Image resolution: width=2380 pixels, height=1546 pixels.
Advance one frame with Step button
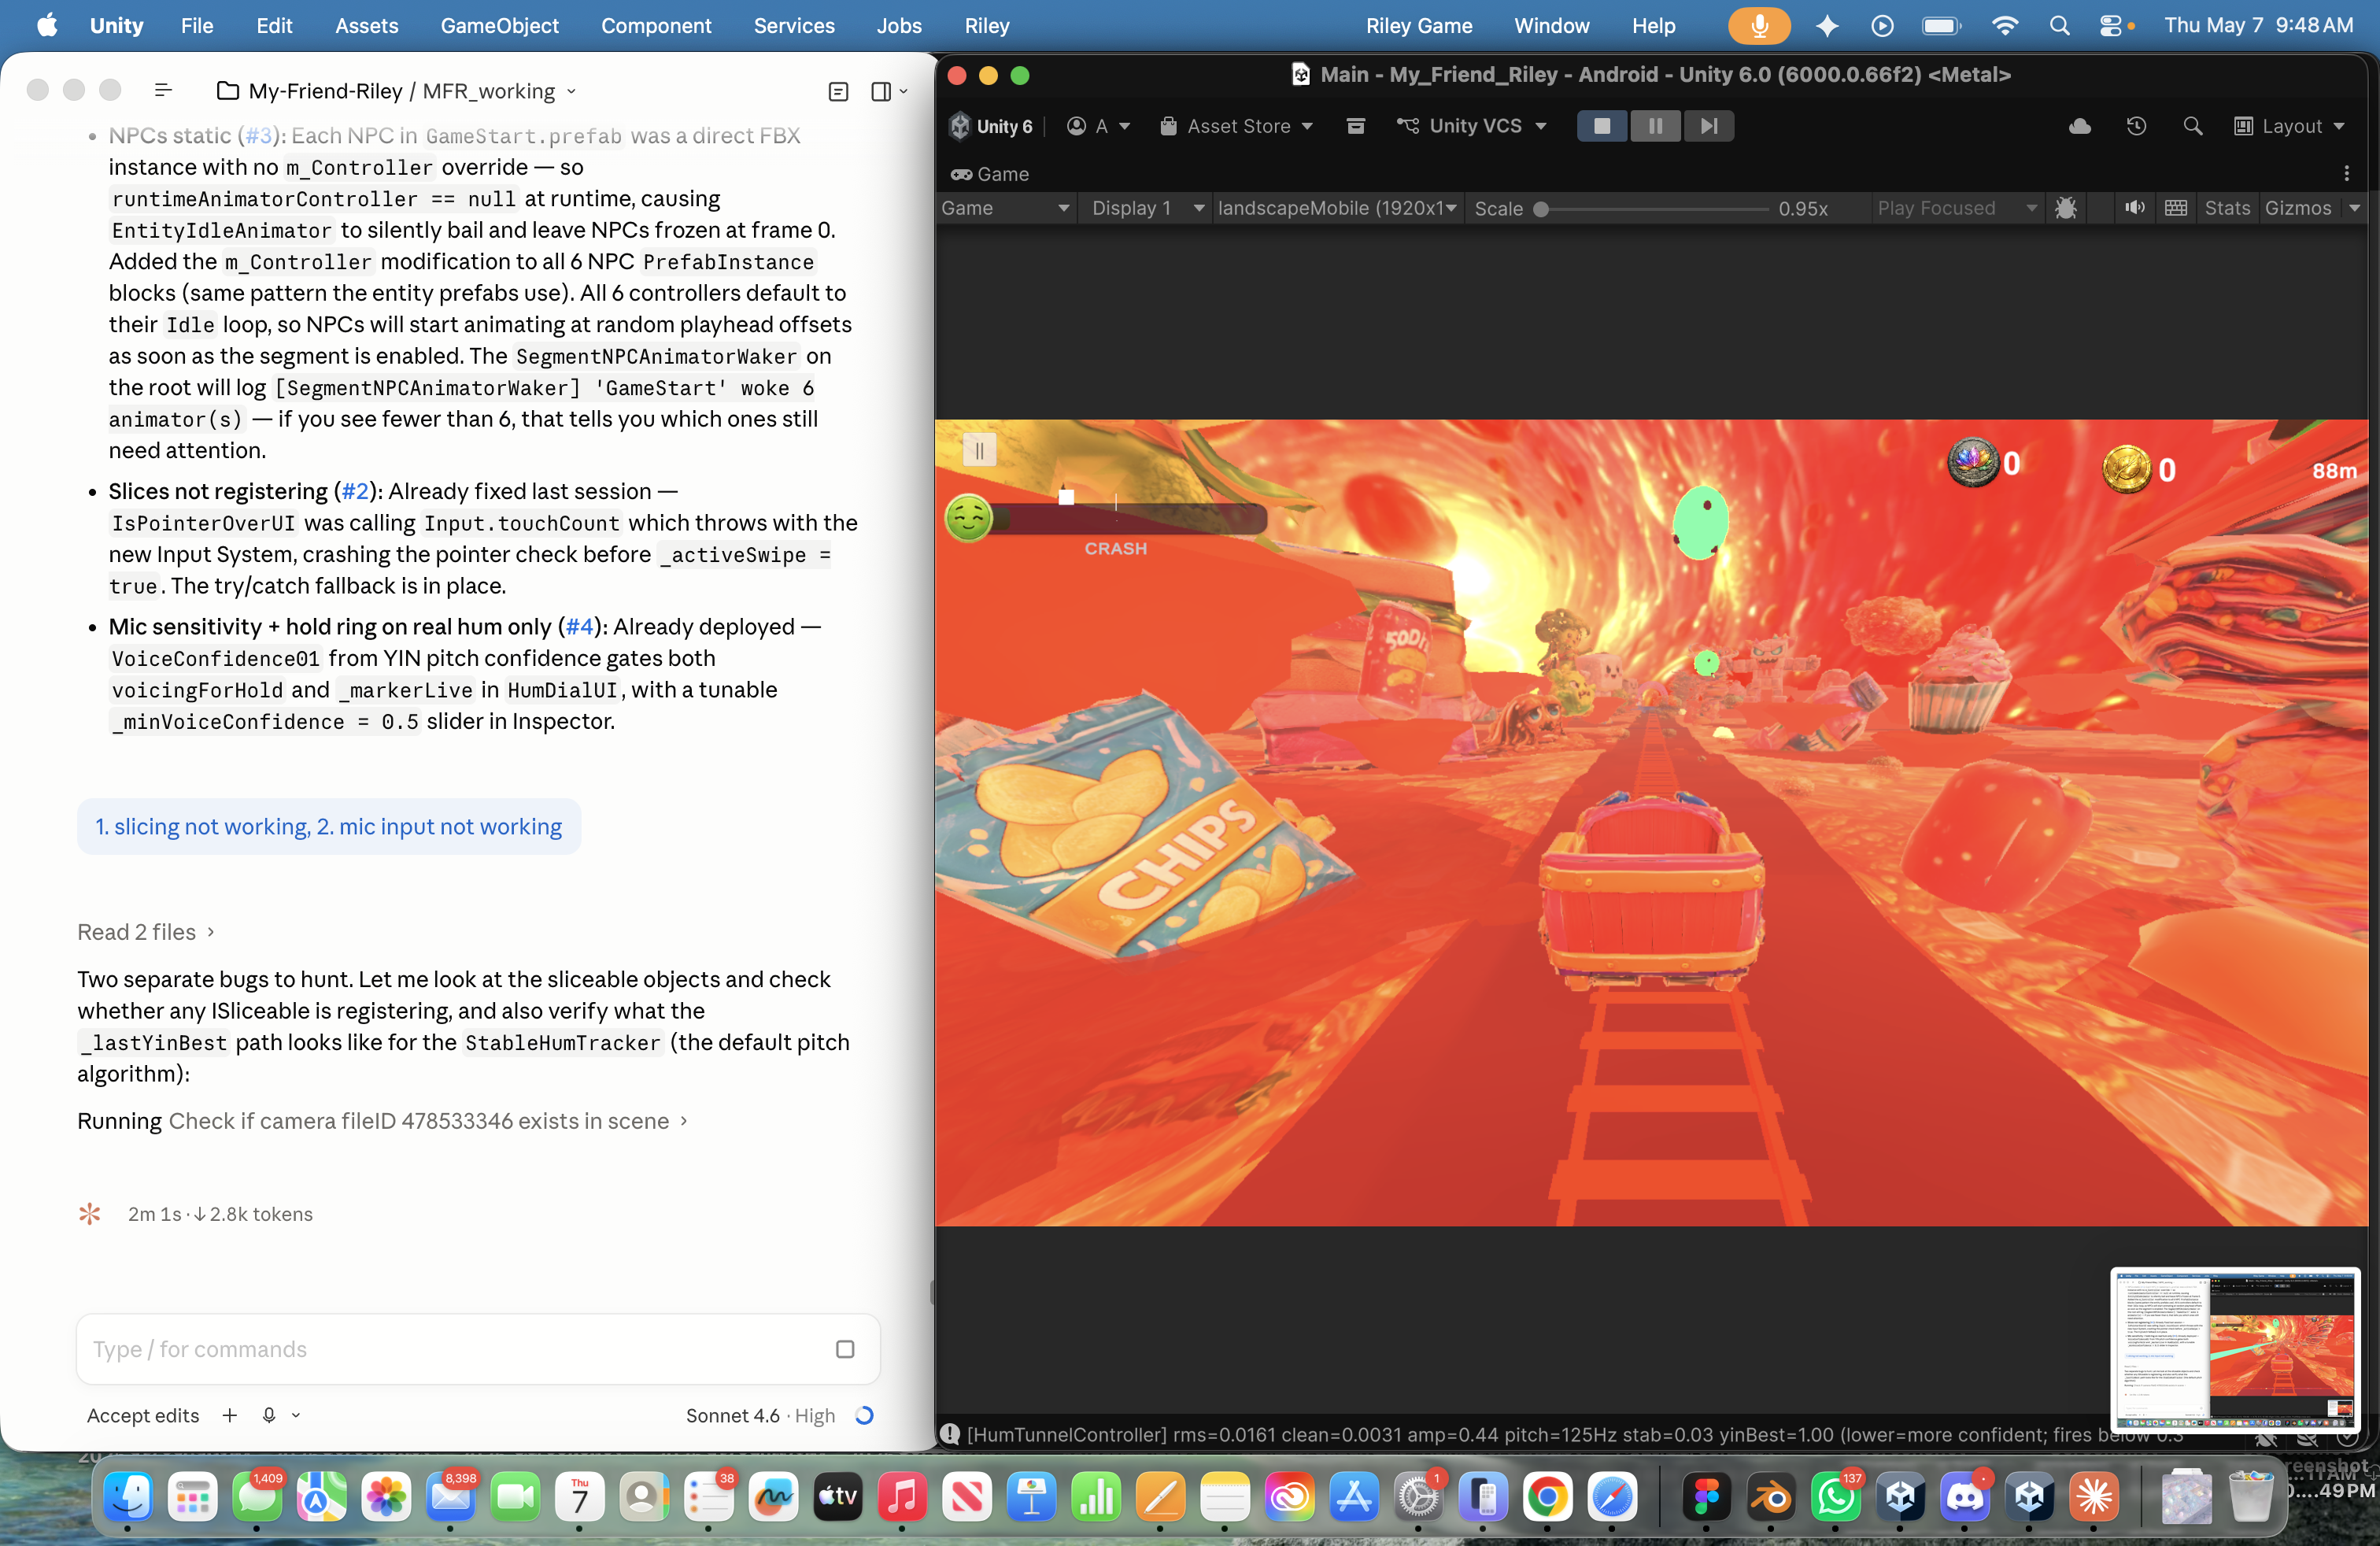pos(1708,126)
